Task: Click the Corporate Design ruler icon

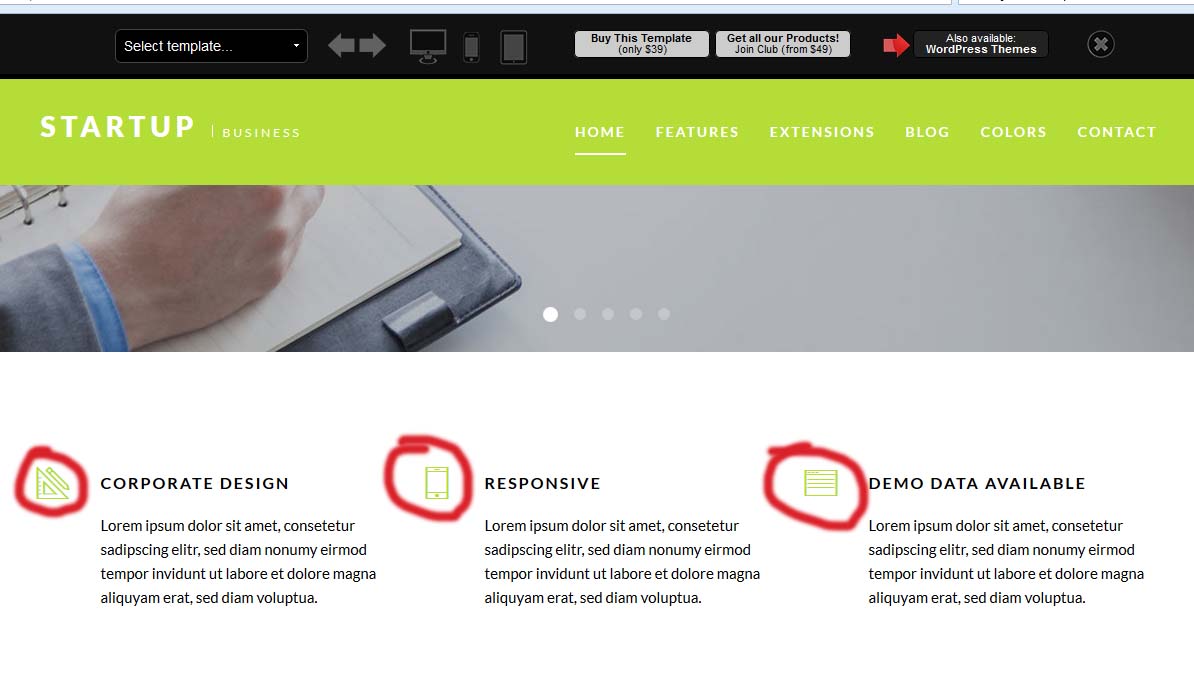Action: tap(53, 483)
